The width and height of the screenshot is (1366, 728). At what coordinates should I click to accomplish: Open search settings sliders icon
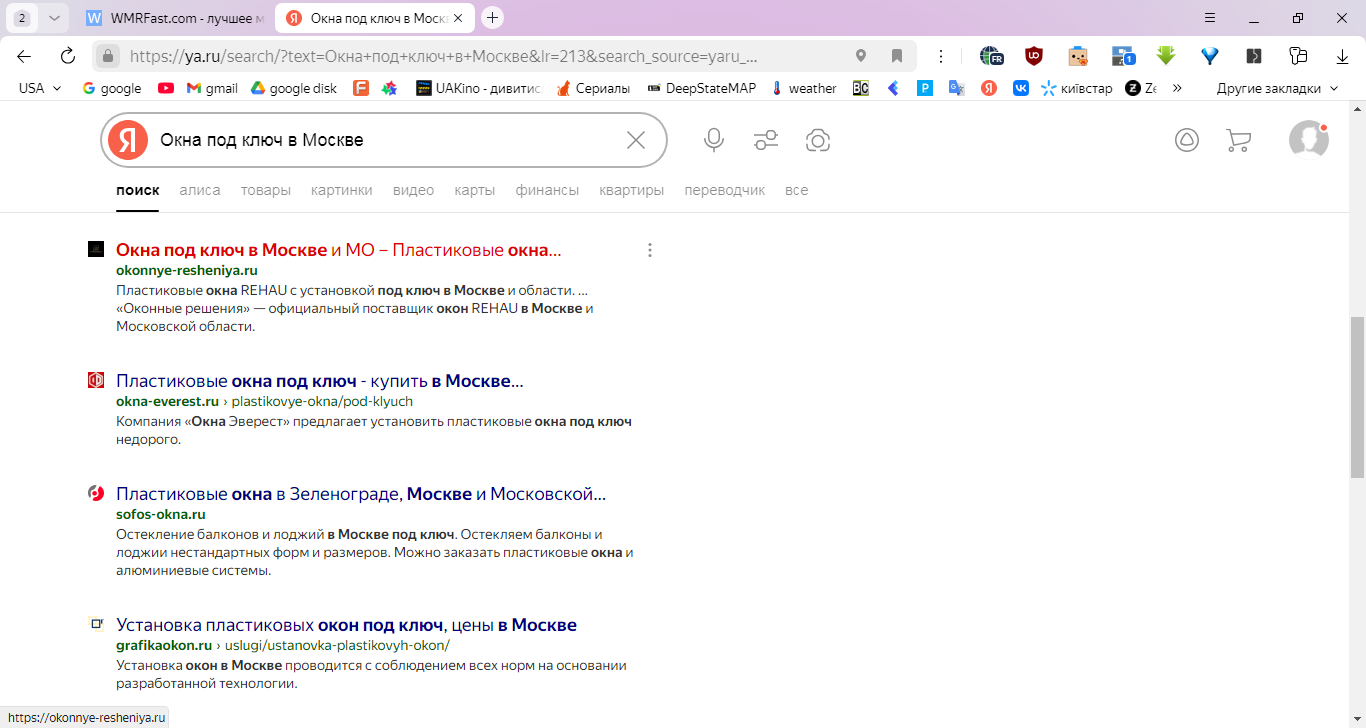[x=766, y=140]
